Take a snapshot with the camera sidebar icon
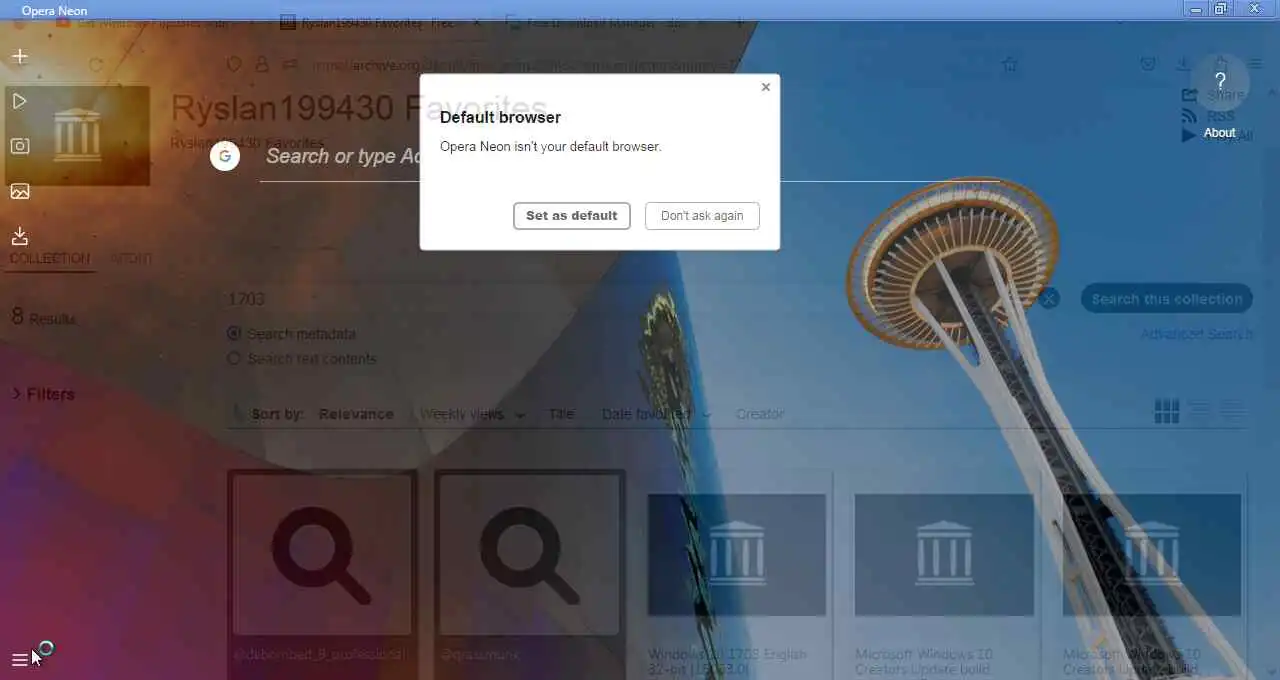 tap(20, 146)
